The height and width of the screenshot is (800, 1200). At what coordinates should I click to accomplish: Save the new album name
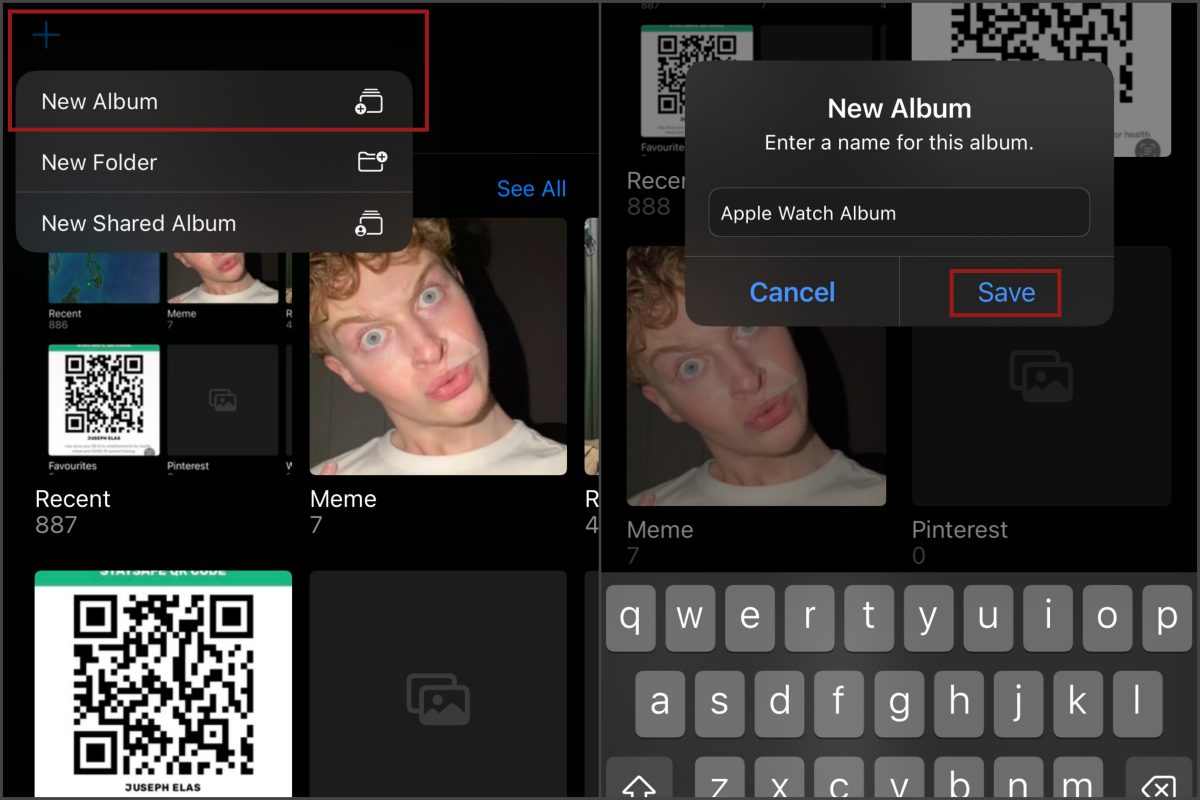click(x=1006, y=292)
